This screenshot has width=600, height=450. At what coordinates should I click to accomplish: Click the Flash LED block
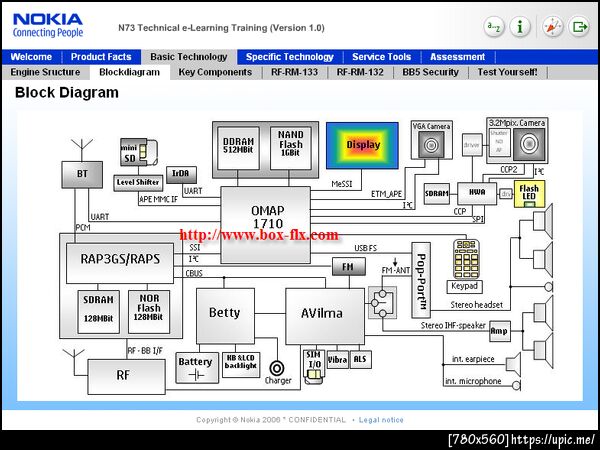(529, 194)
